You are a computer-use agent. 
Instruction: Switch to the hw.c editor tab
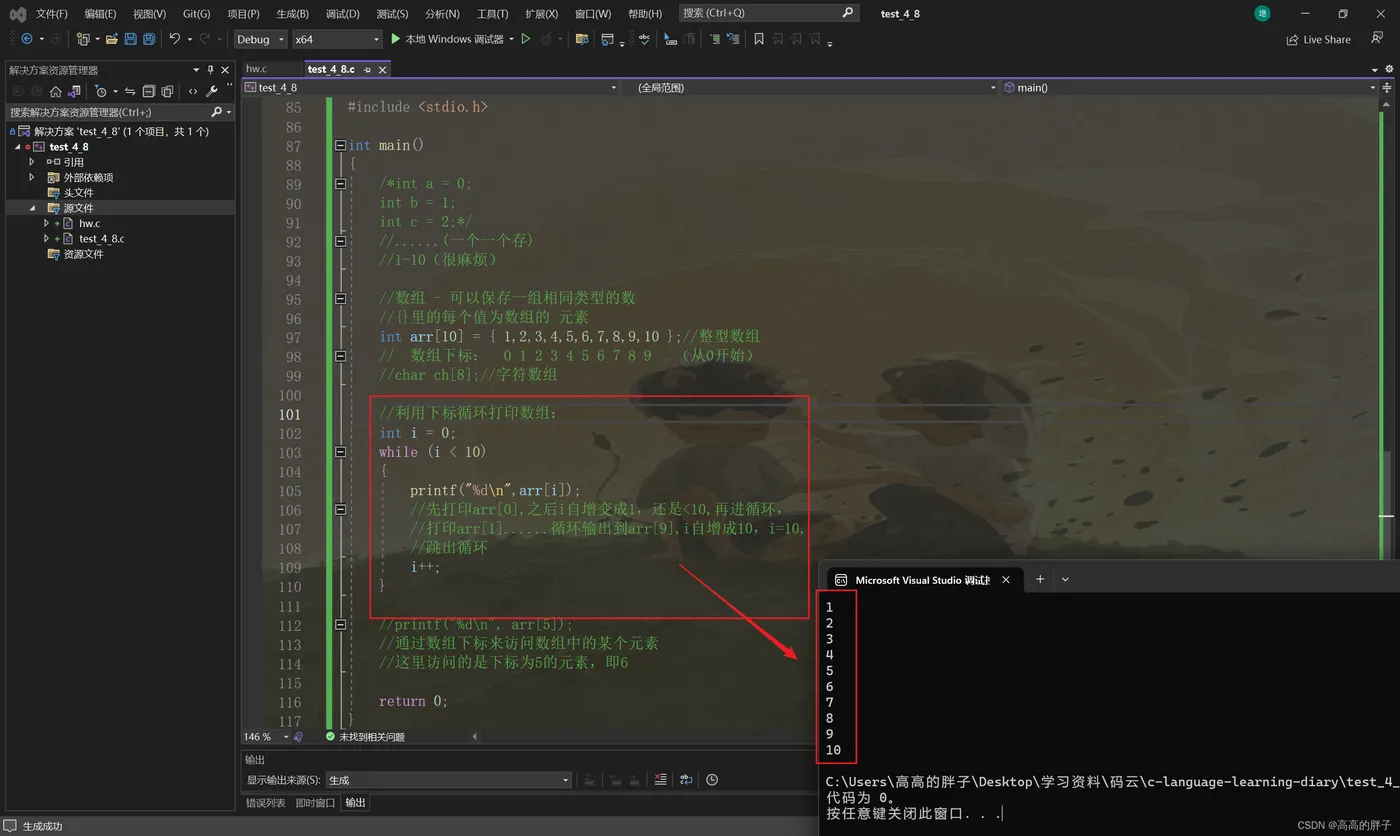coord(257,69)
